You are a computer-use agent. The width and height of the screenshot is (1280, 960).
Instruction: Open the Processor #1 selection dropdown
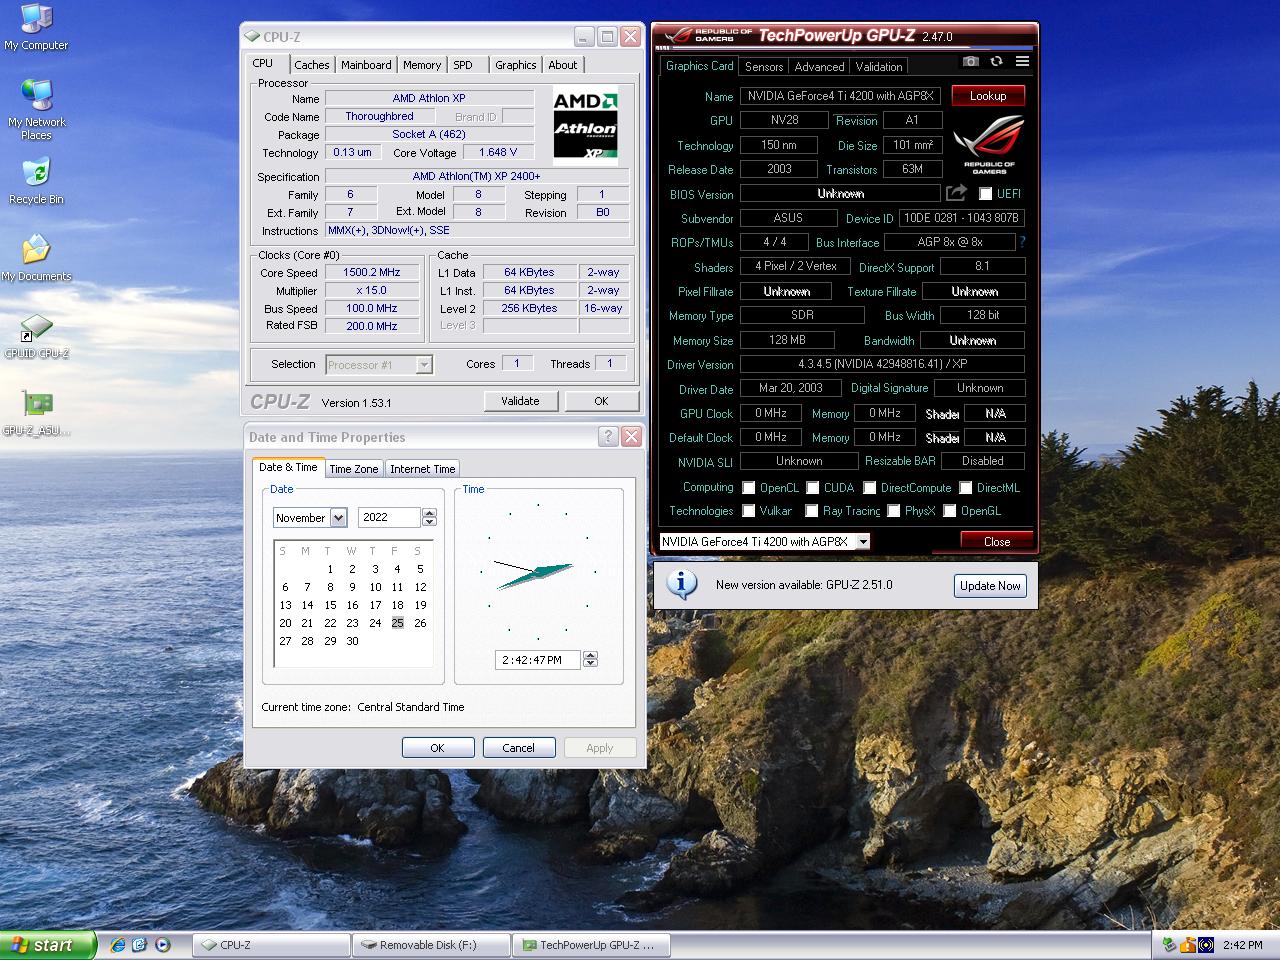point(424,365)
